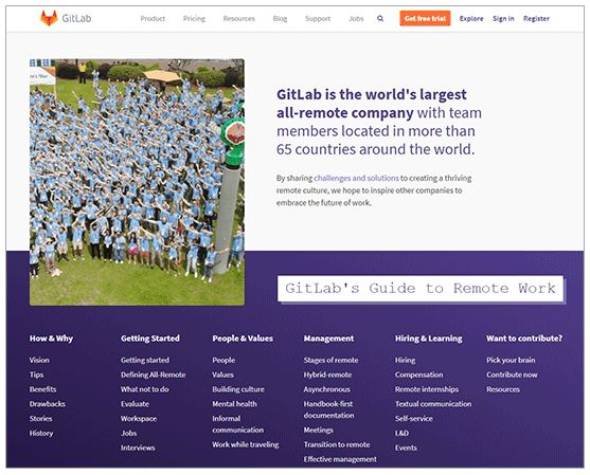Open the Self-service link
The width and height of the screenshot is (590, 475).
pos(414,419)
